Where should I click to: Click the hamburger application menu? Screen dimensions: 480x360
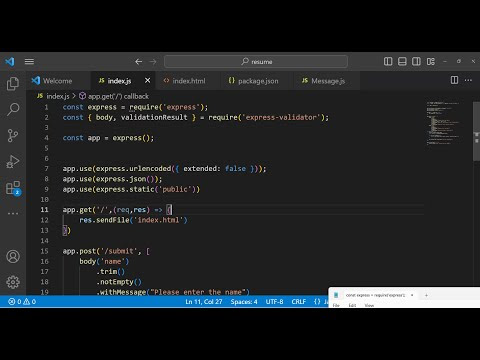click(29, 61)
